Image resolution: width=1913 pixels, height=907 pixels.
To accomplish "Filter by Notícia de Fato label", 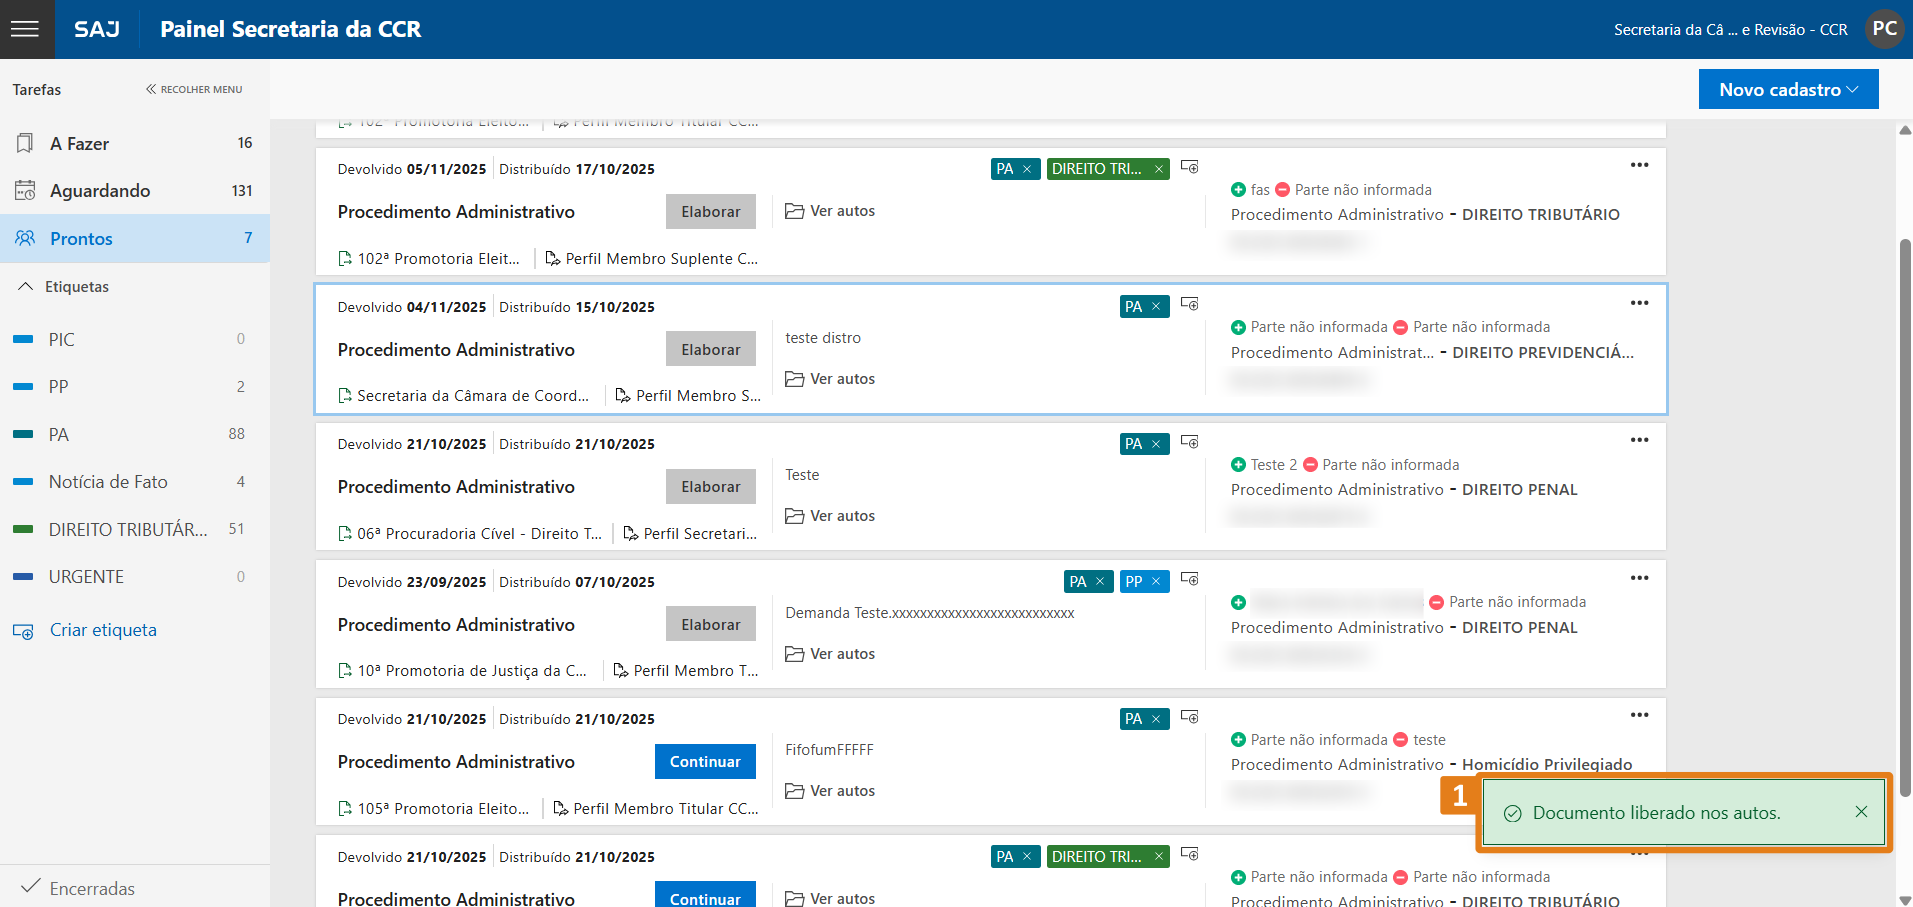I will point(108,482).
